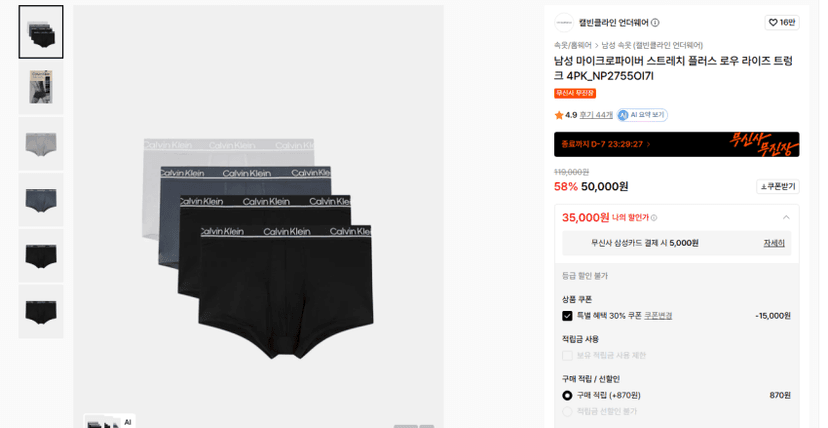Click 자세히 link for 삼성카드 discount
Screen dimensions: 828x428
click(774, 243)
